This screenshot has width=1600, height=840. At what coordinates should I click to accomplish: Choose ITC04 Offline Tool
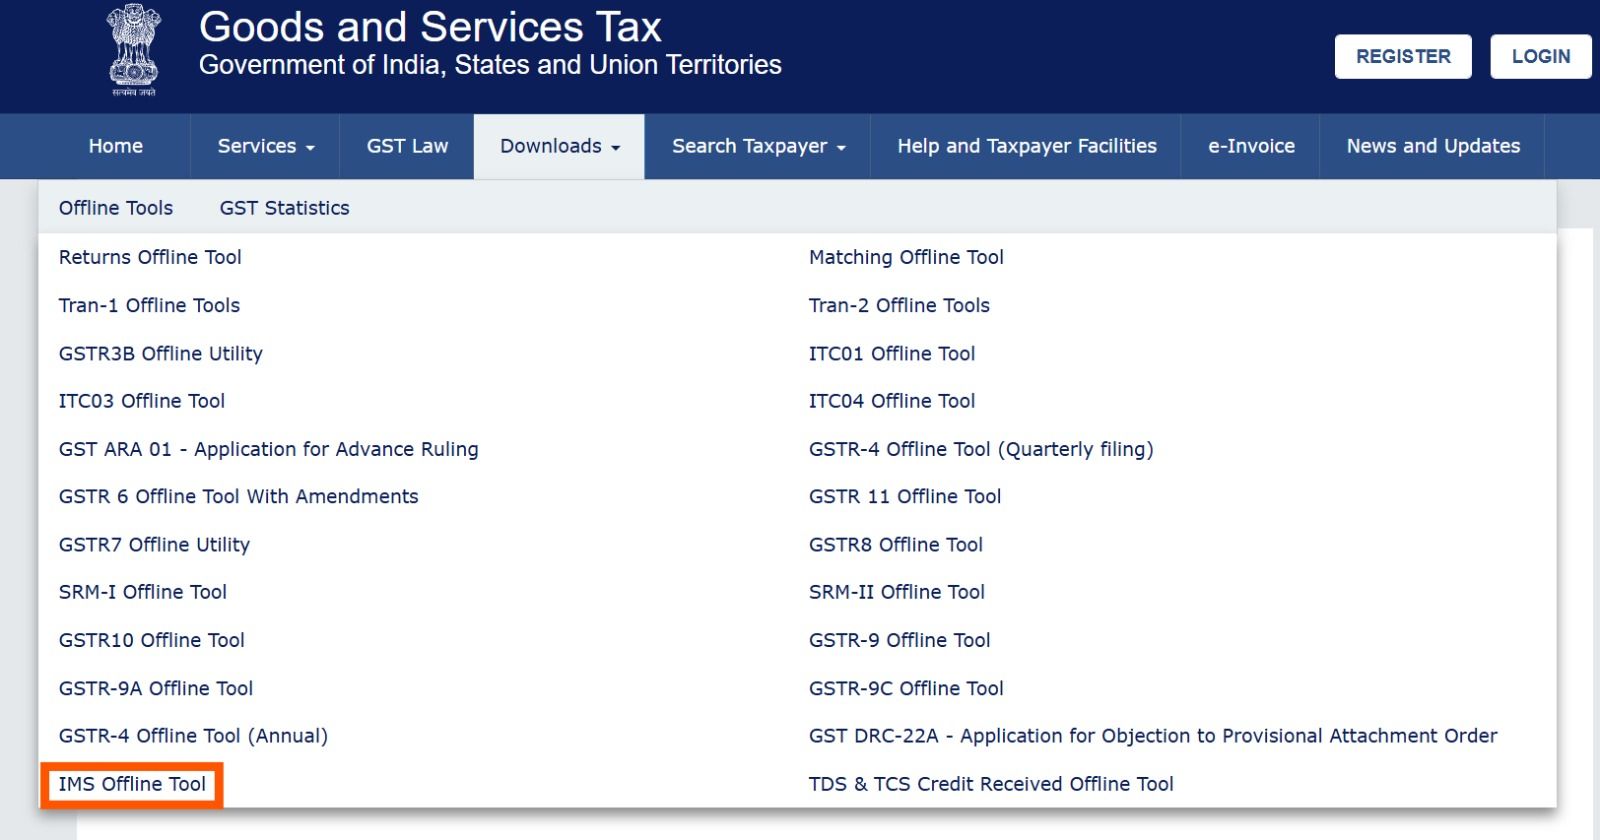click(x=892, y=401)
